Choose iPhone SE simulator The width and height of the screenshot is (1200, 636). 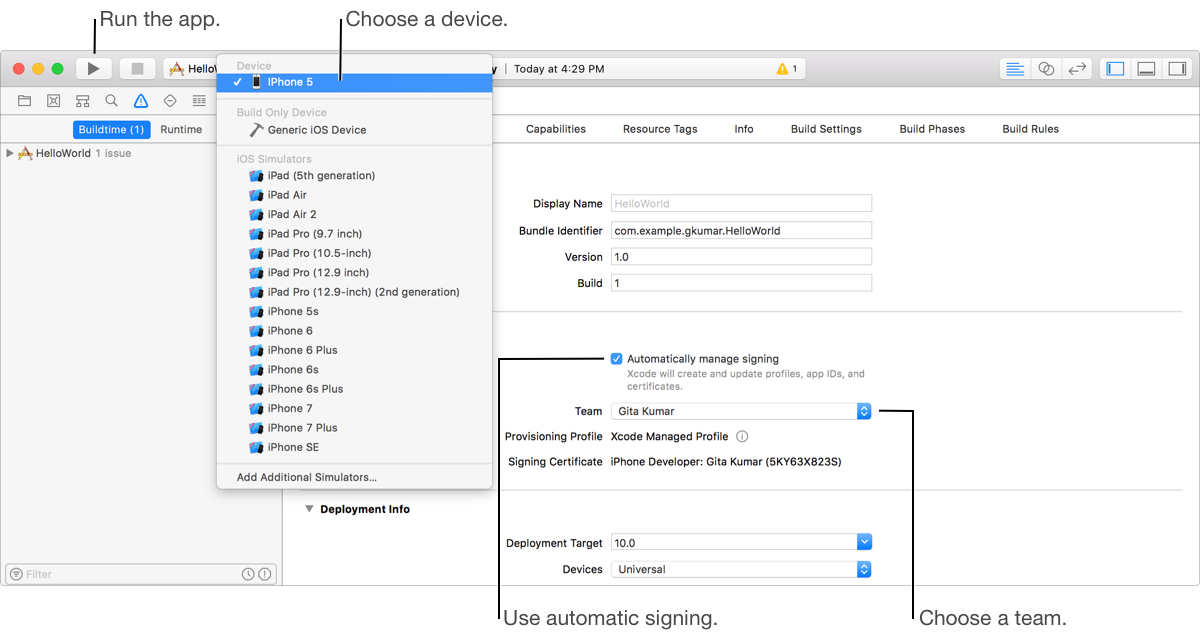coord(354,447)
